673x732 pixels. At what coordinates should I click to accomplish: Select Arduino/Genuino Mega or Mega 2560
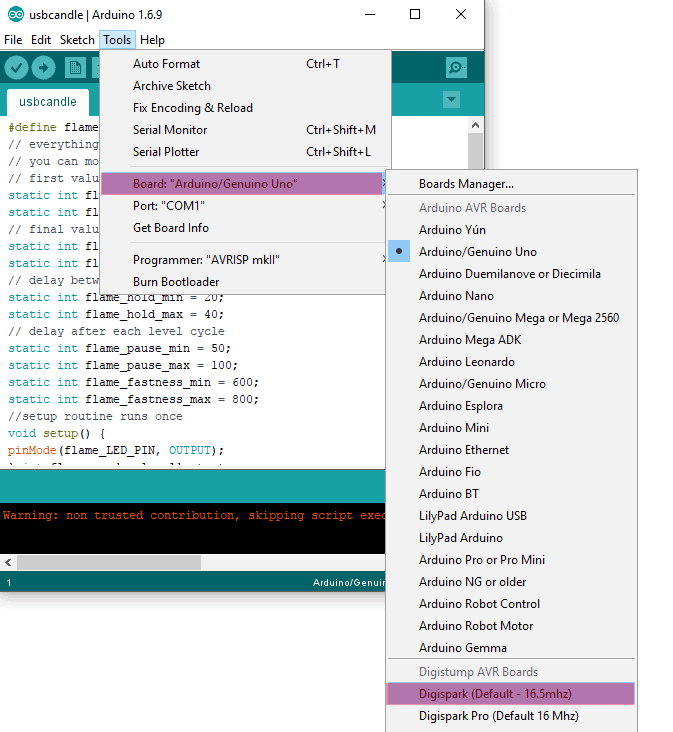[x=512, y=317]
